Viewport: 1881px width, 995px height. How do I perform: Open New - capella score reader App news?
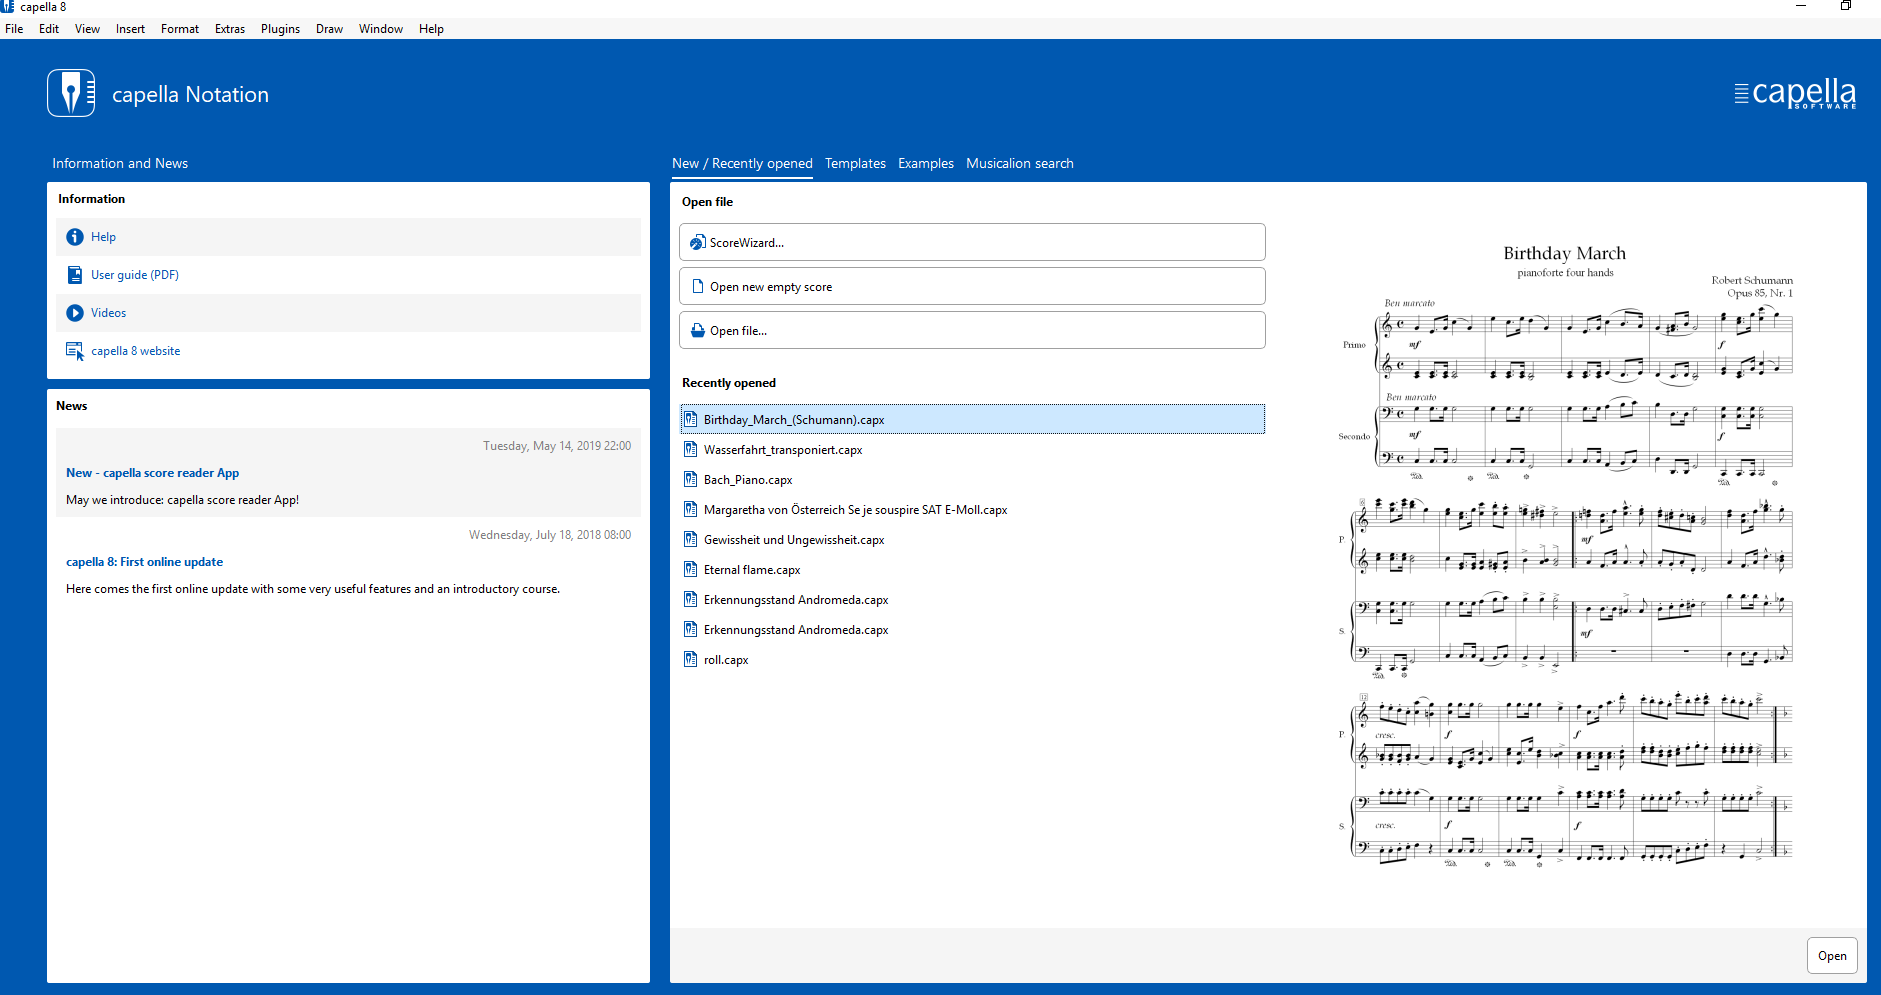click(152, 473)
